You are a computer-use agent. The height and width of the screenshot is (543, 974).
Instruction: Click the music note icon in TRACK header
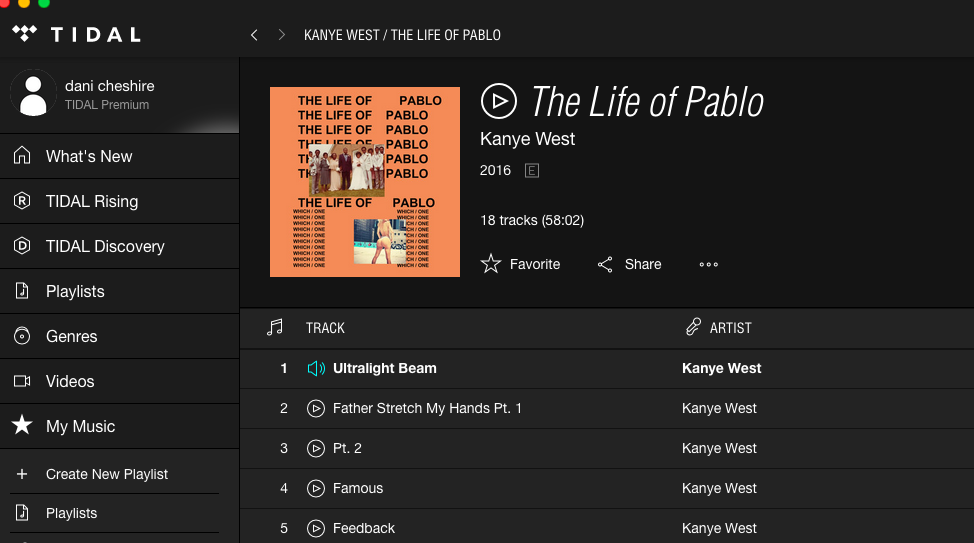click(275, 327)
